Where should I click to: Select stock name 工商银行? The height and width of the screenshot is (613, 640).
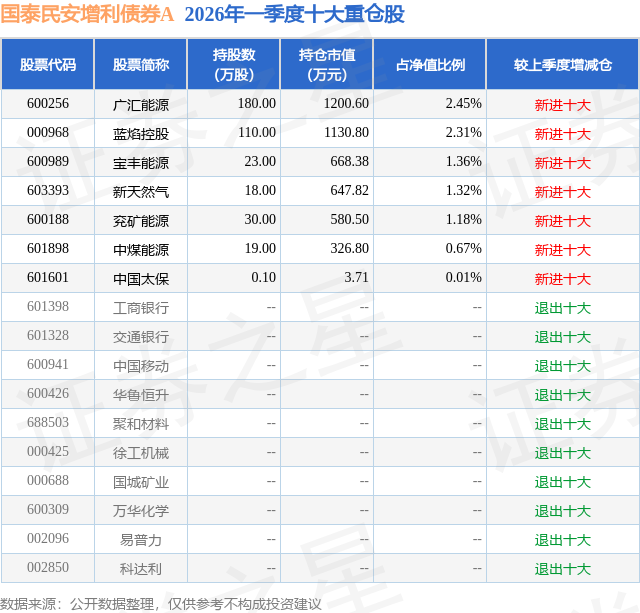(x=141, y=308)
